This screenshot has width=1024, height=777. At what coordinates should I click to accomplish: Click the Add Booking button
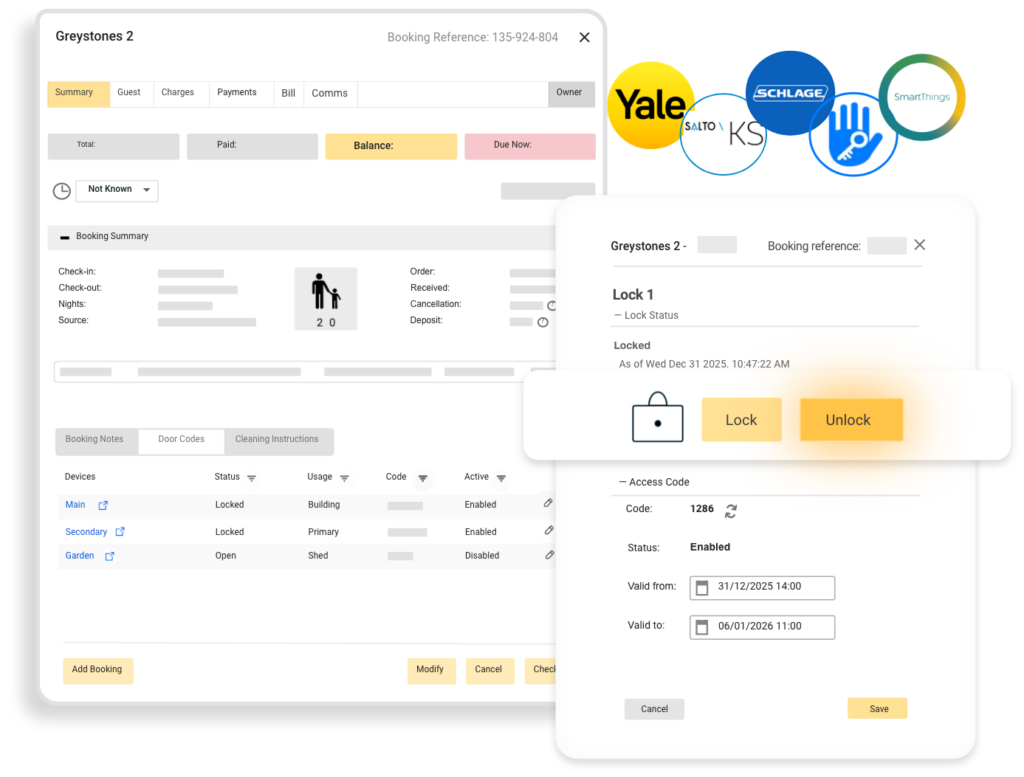[x=97, y=670]
